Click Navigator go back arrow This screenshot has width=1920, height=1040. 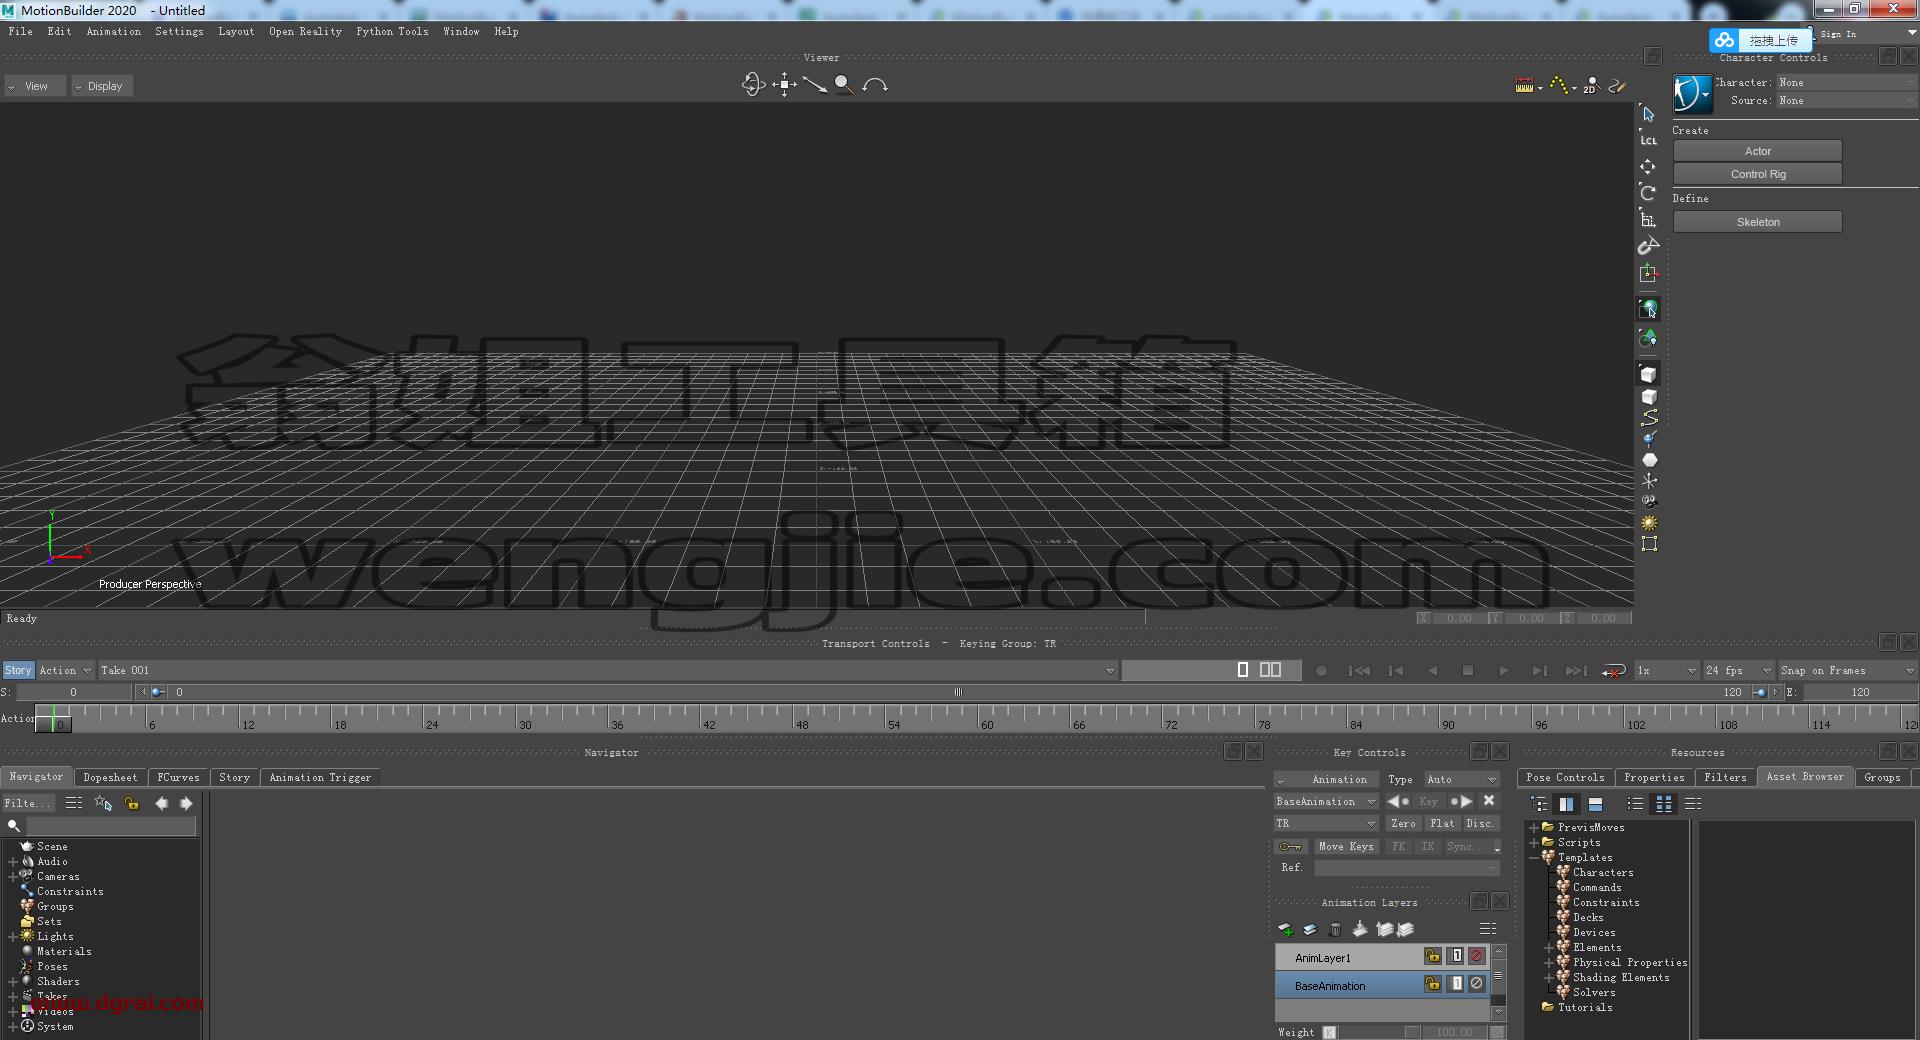(x=161, y=803)
